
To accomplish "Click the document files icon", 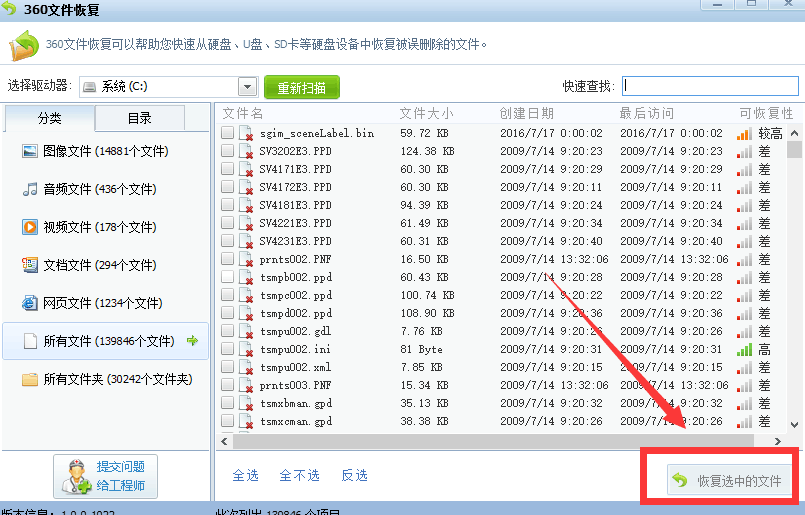I will click(x=30, y=265).
